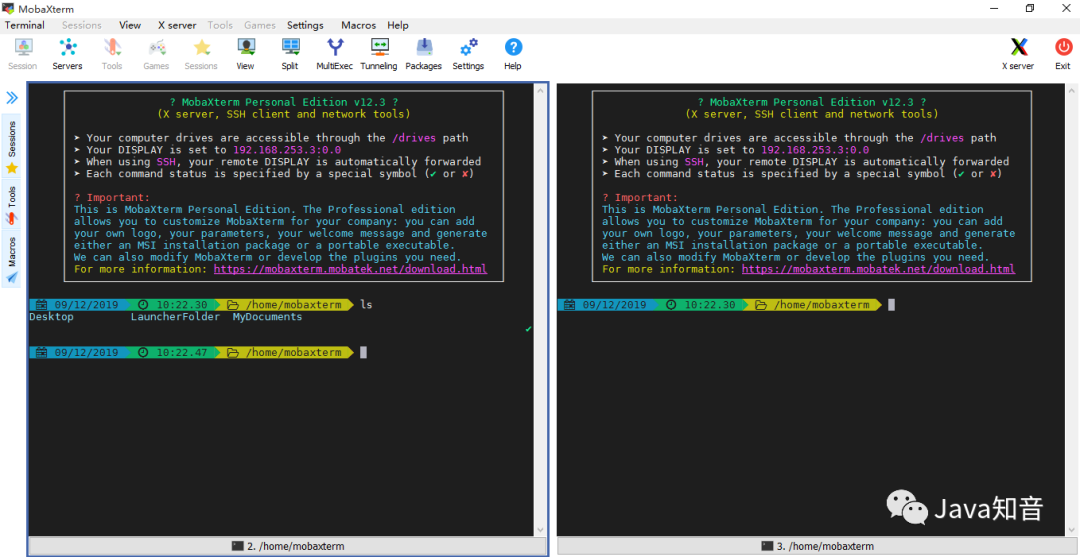The image size is (1080, 557).
Task: Follow download link in right terminal
Action: [878, 269]
